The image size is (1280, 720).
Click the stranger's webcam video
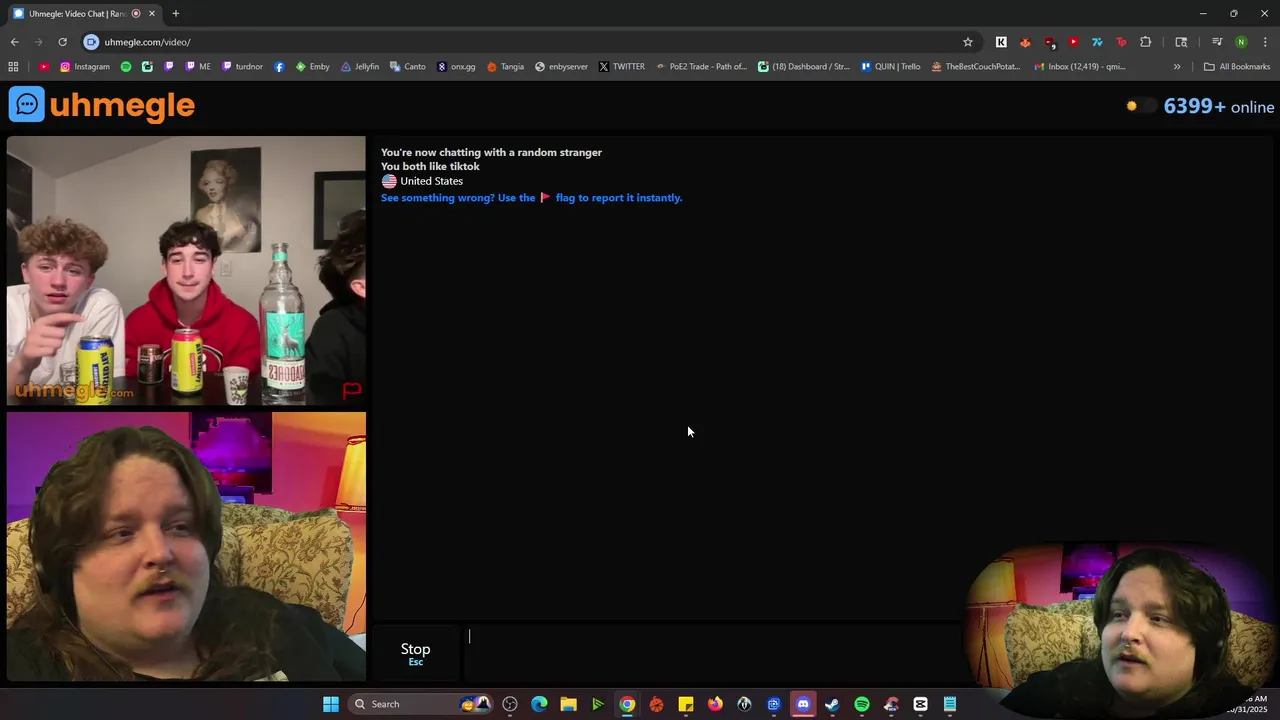click(186, 271)
